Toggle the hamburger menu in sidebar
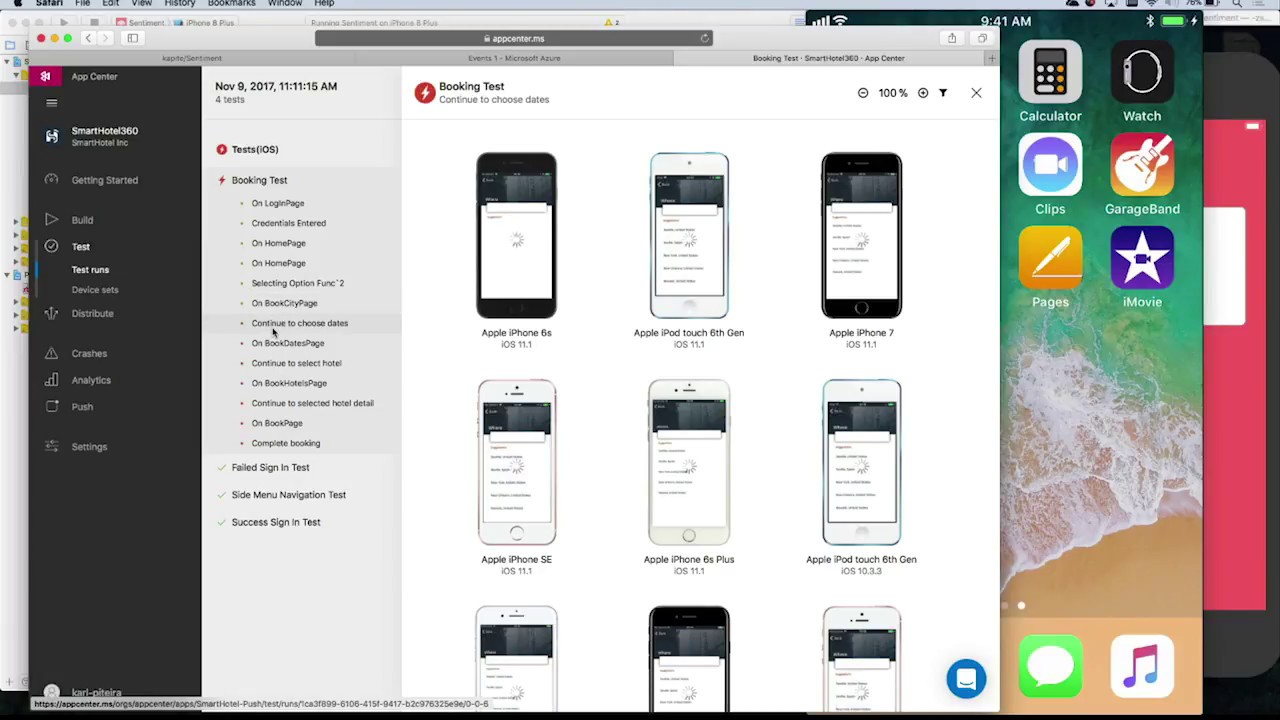 click(52, 102)
